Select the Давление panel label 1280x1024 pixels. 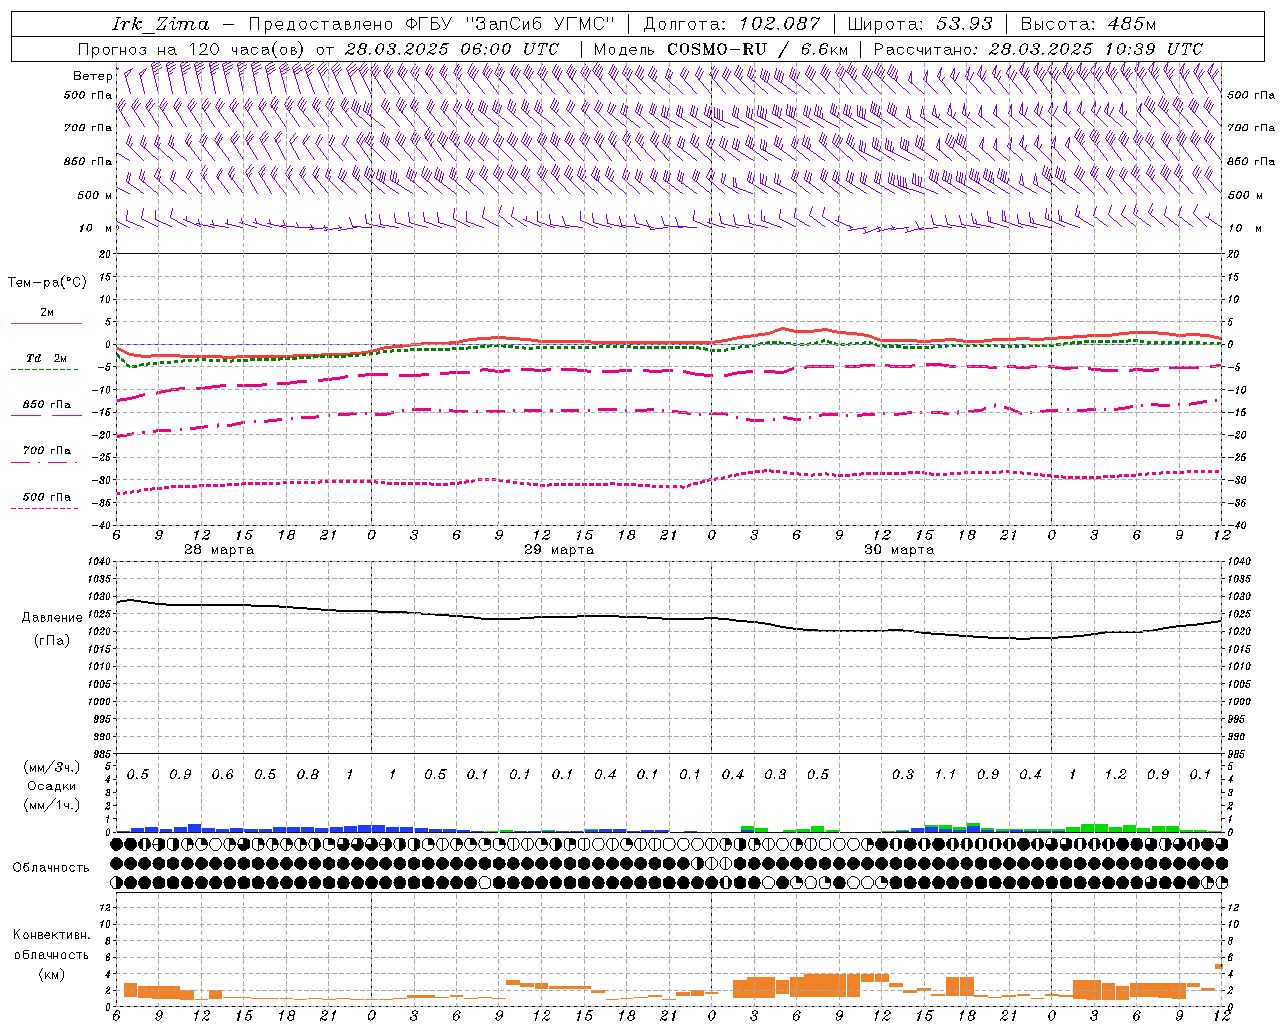click(53, 618)
